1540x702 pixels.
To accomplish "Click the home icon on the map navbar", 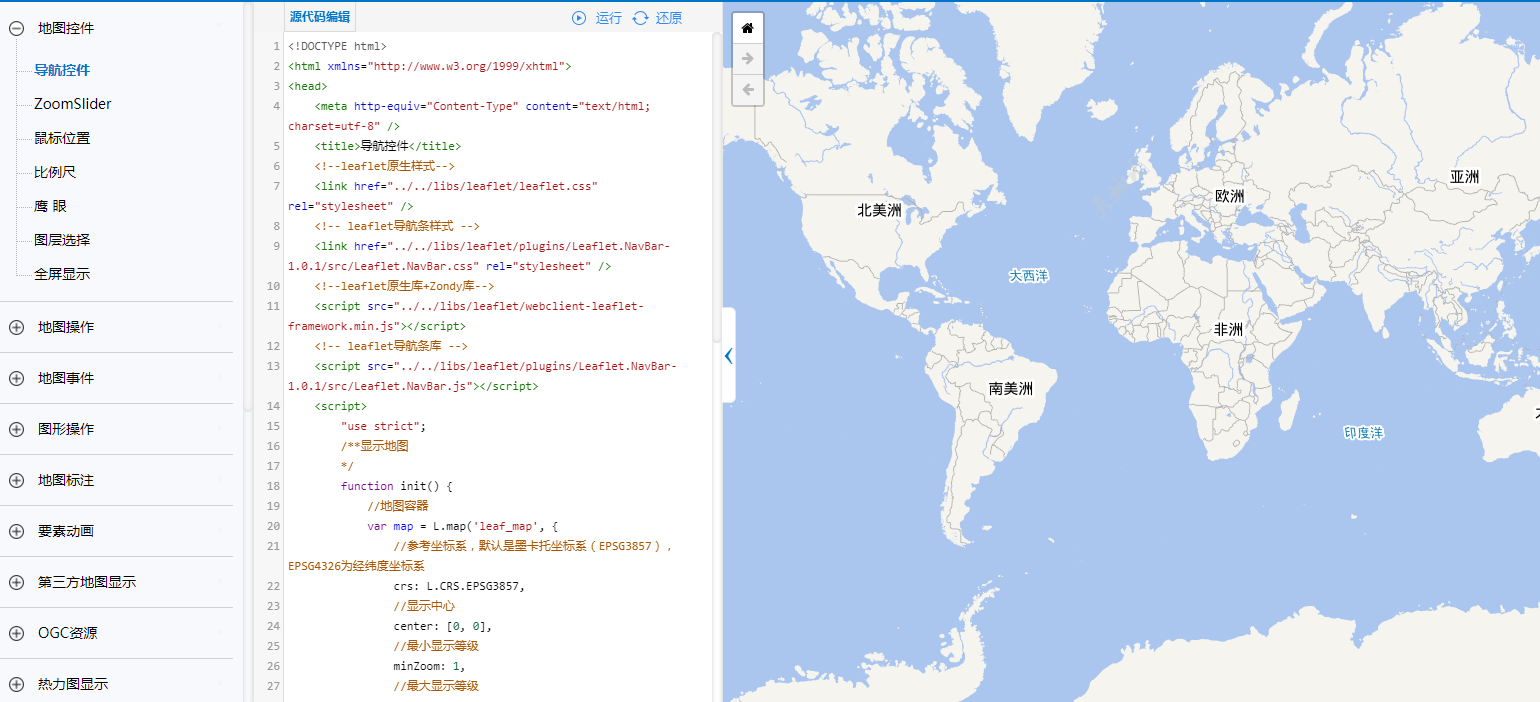I will 747,27.
